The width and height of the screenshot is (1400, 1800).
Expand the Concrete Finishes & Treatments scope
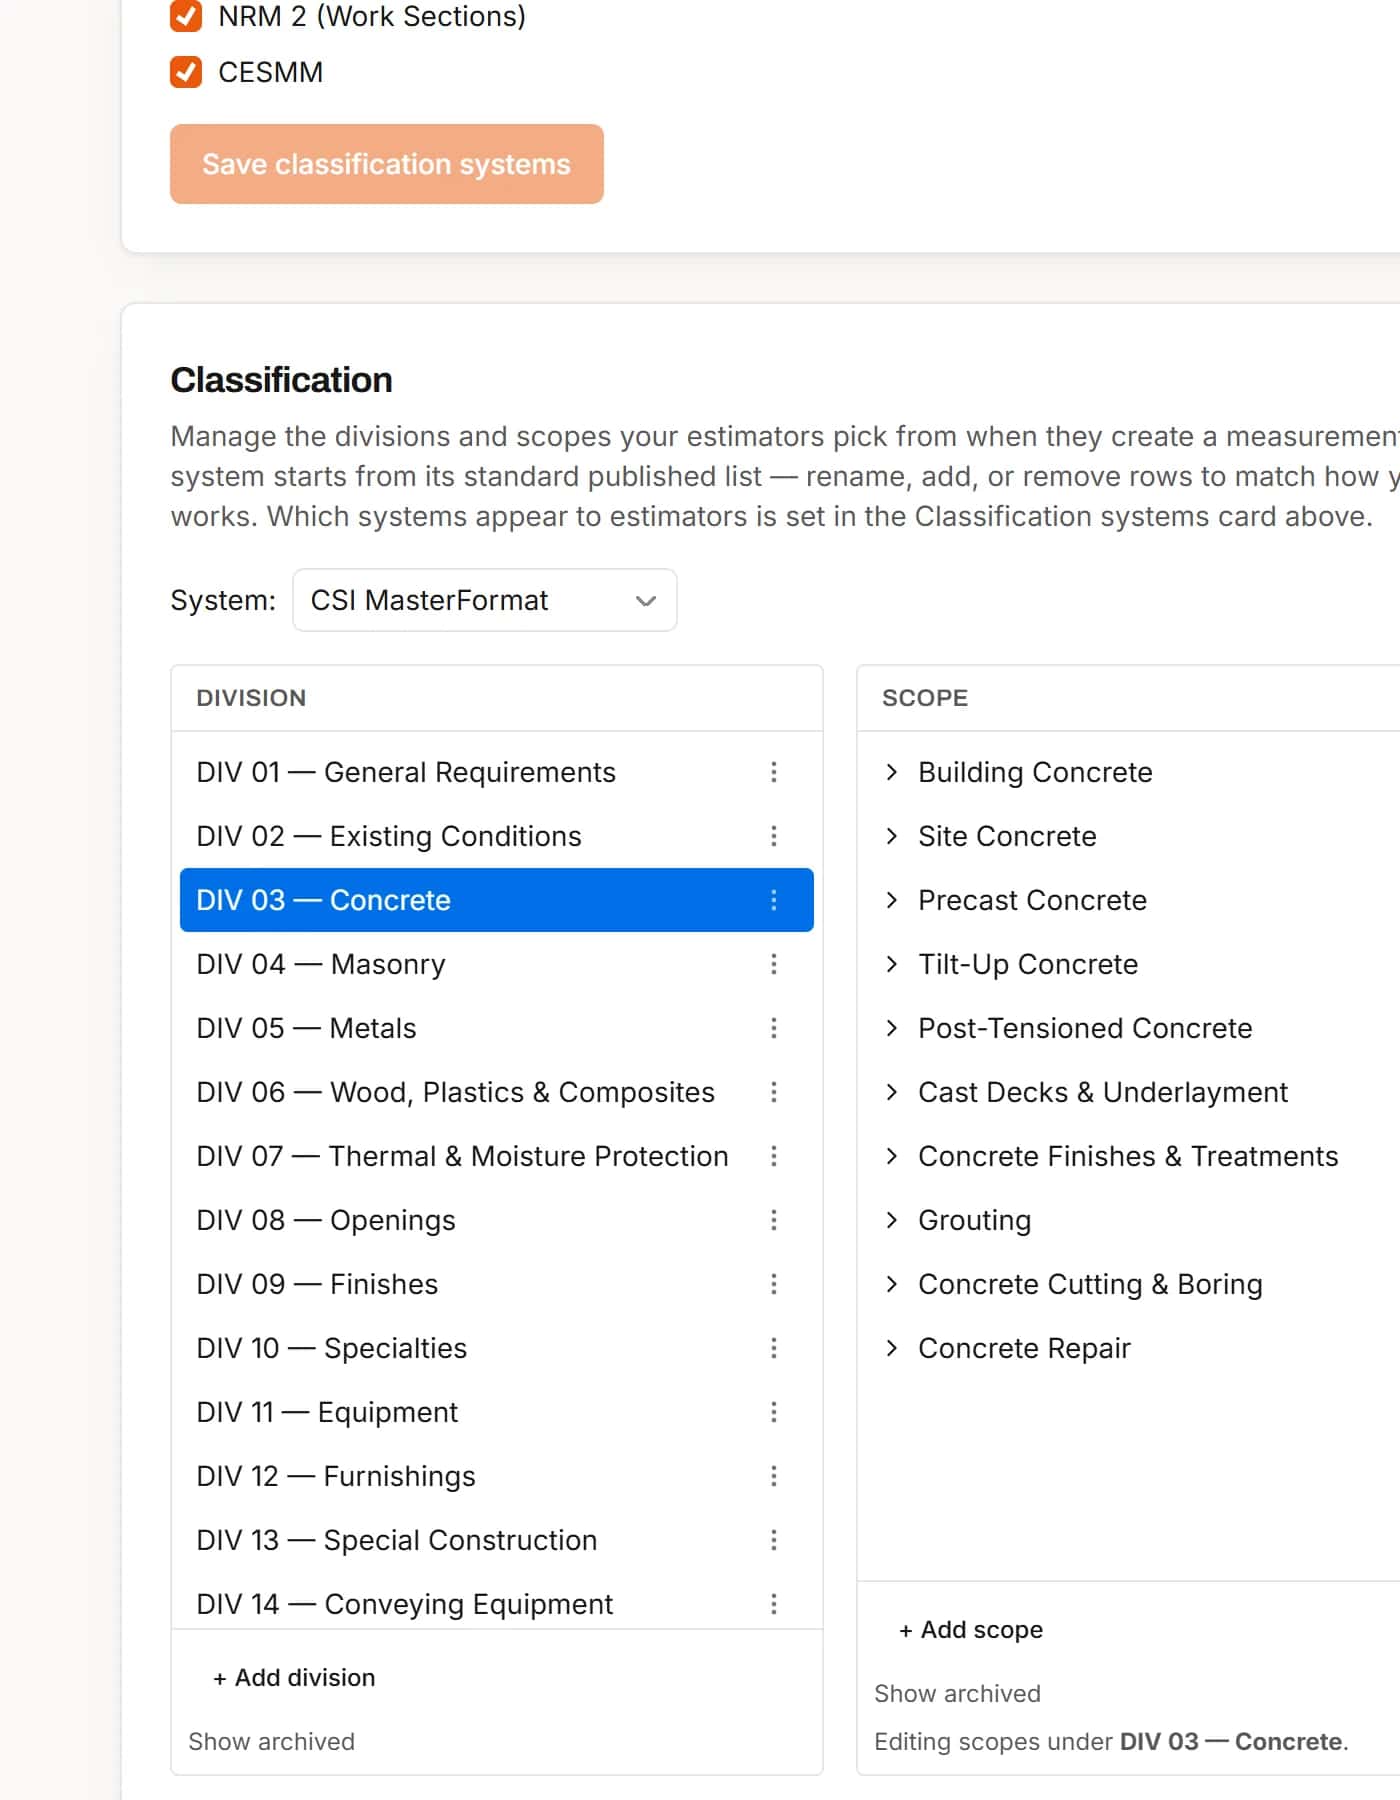click(891, 1156)
